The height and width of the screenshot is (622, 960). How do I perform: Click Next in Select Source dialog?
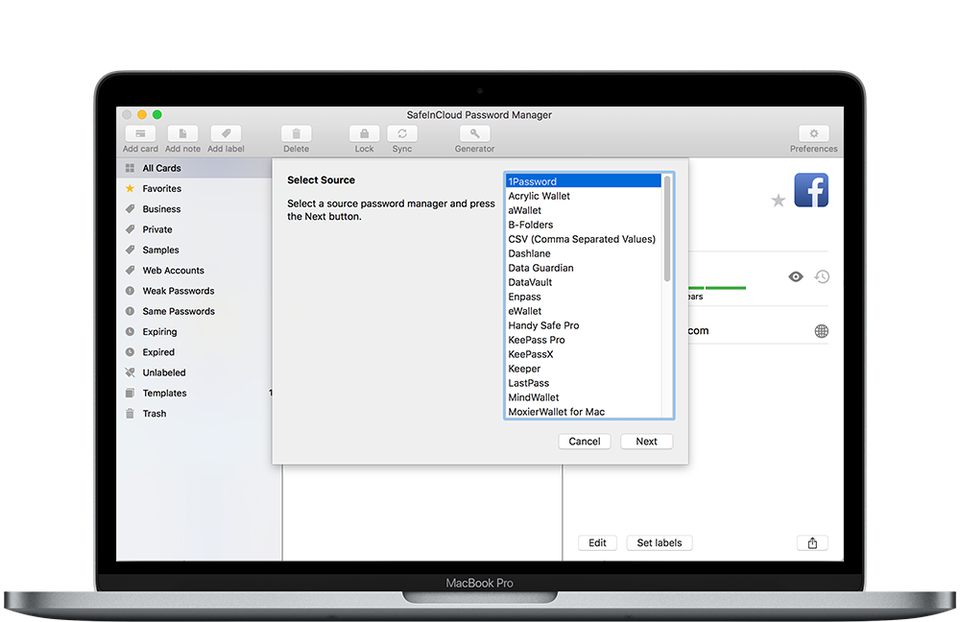[647, 441]
